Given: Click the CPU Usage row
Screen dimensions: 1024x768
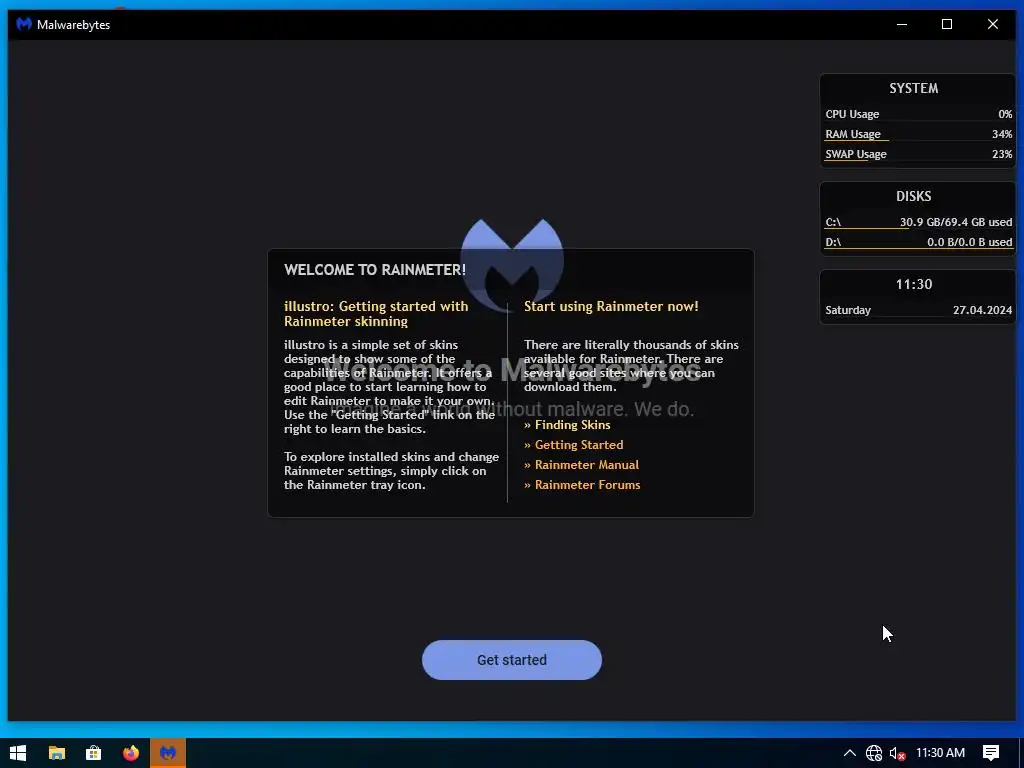Looking at the screenshot, I should pyautogui.click(x=918, y=114).
